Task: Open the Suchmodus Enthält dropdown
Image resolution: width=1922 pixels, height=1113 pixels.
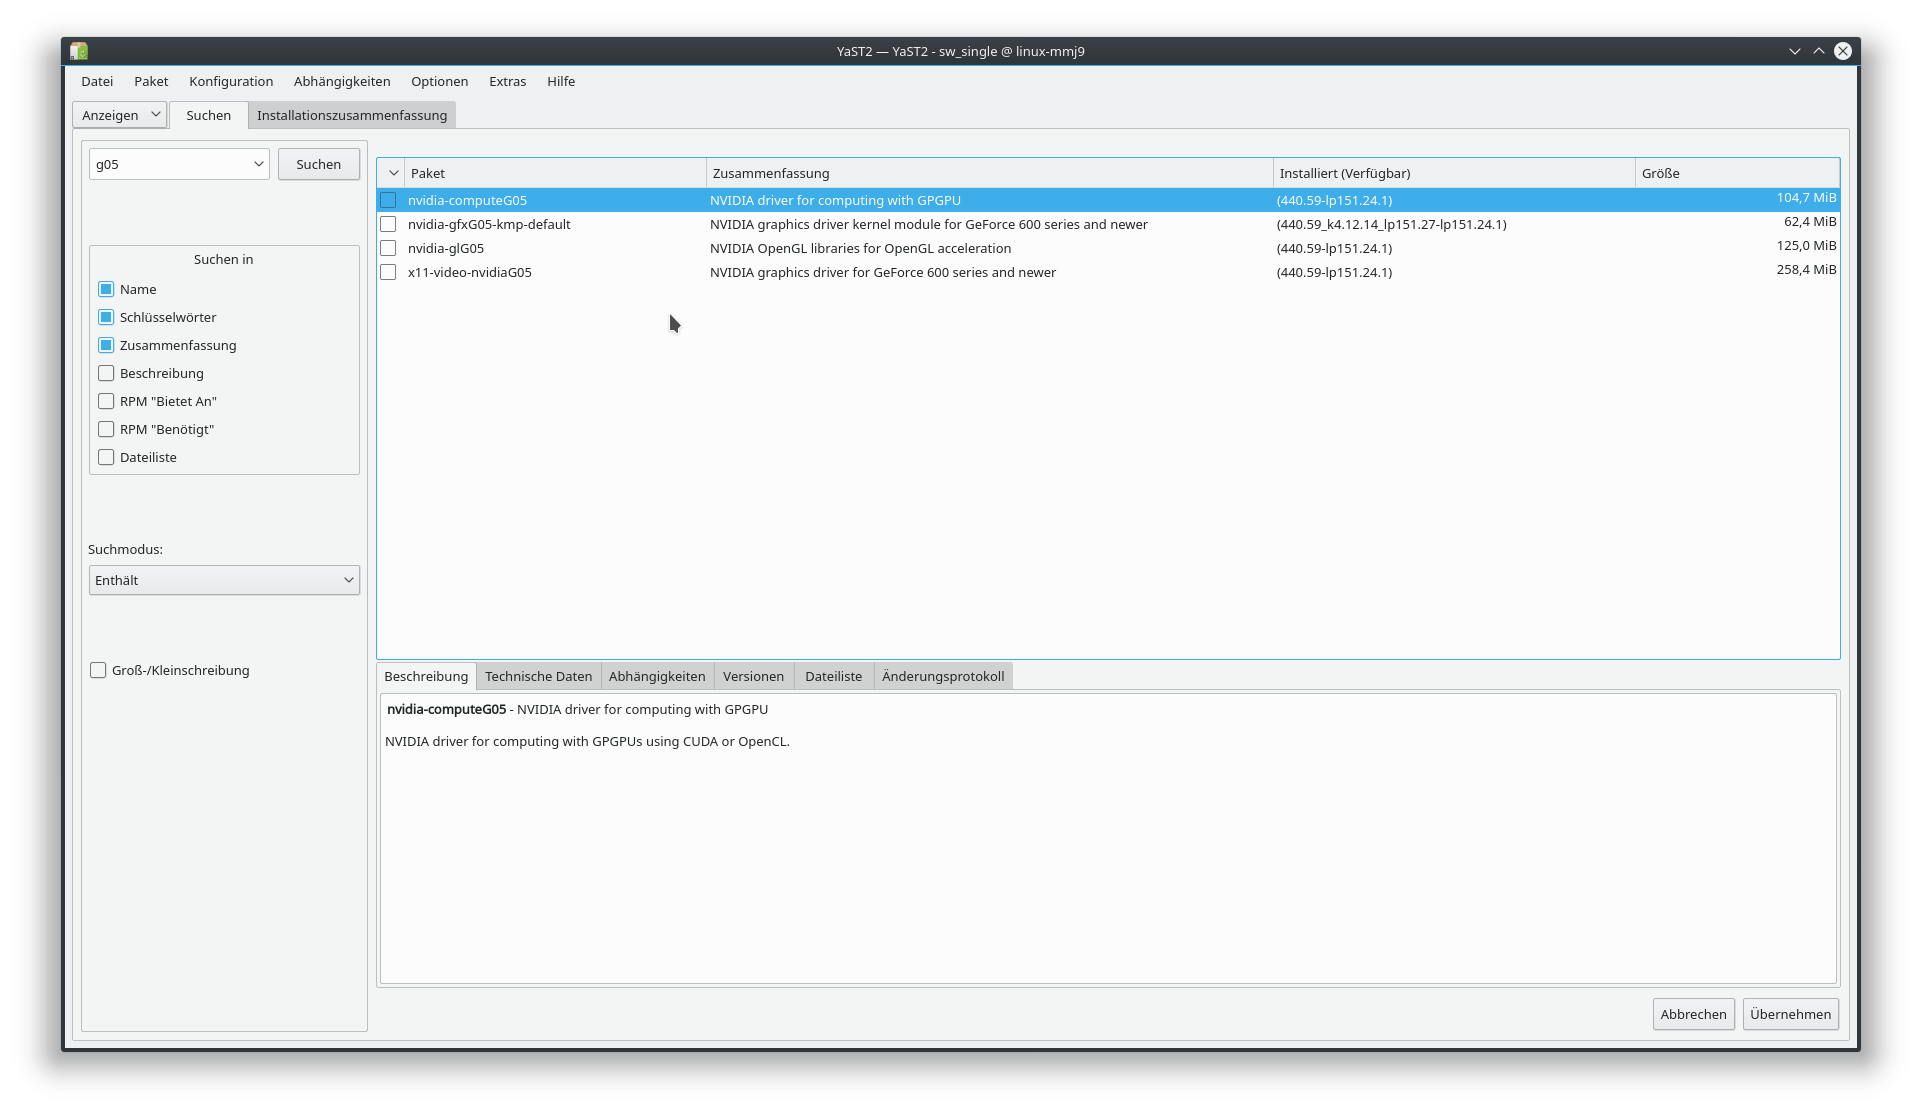Action: (224, 580)
